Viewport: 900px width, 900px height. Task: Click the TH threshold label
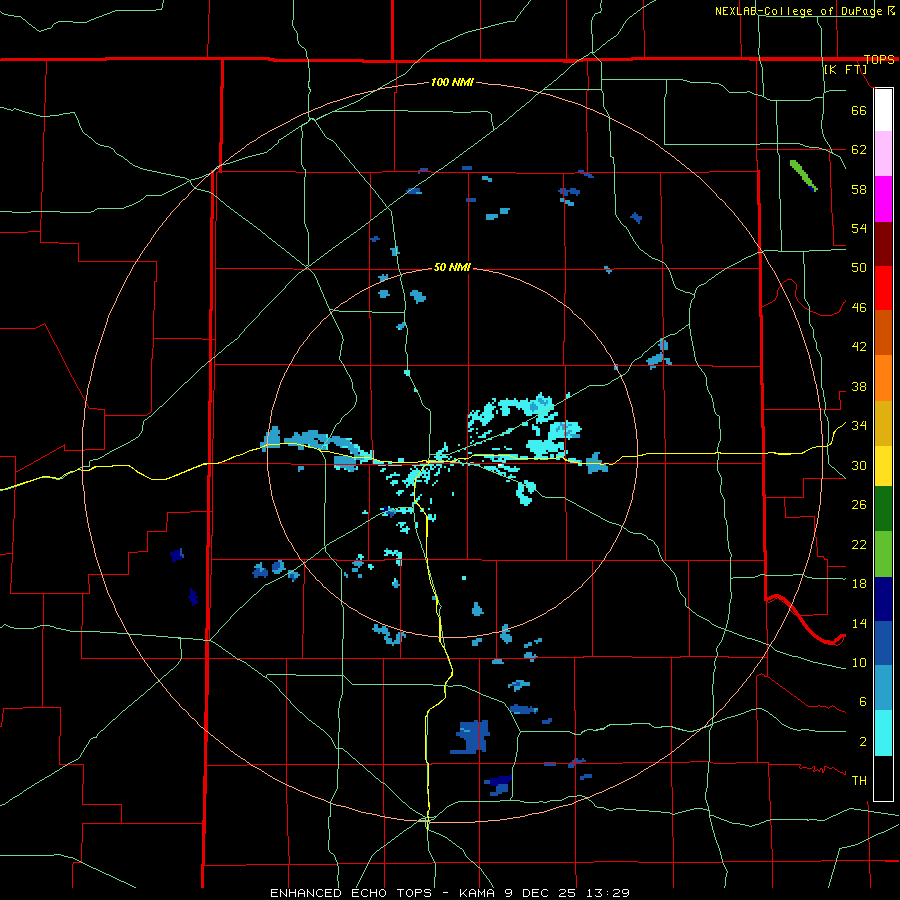(x=859, y=781)
